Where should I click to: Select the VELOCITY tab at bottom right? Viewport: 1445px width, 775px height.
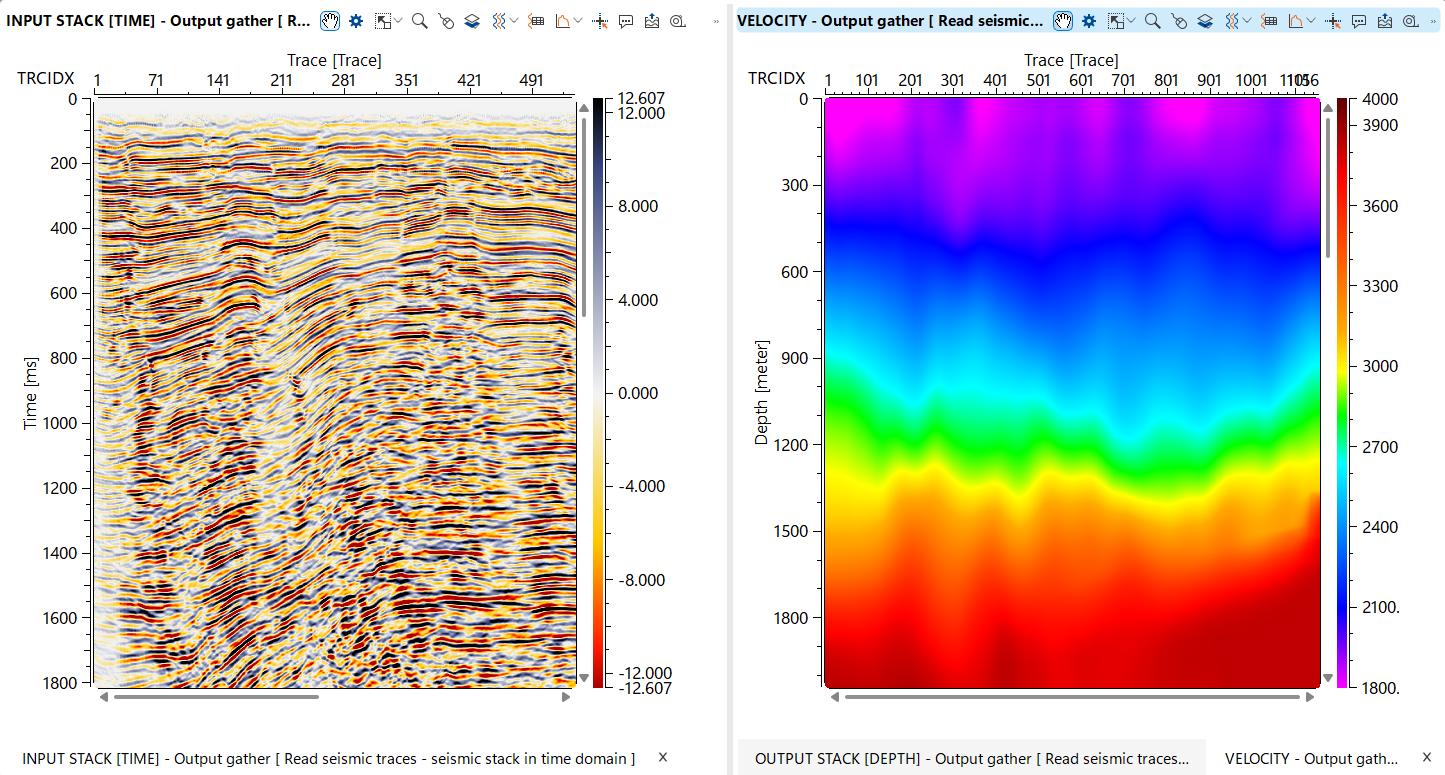tap(1310, 759)
